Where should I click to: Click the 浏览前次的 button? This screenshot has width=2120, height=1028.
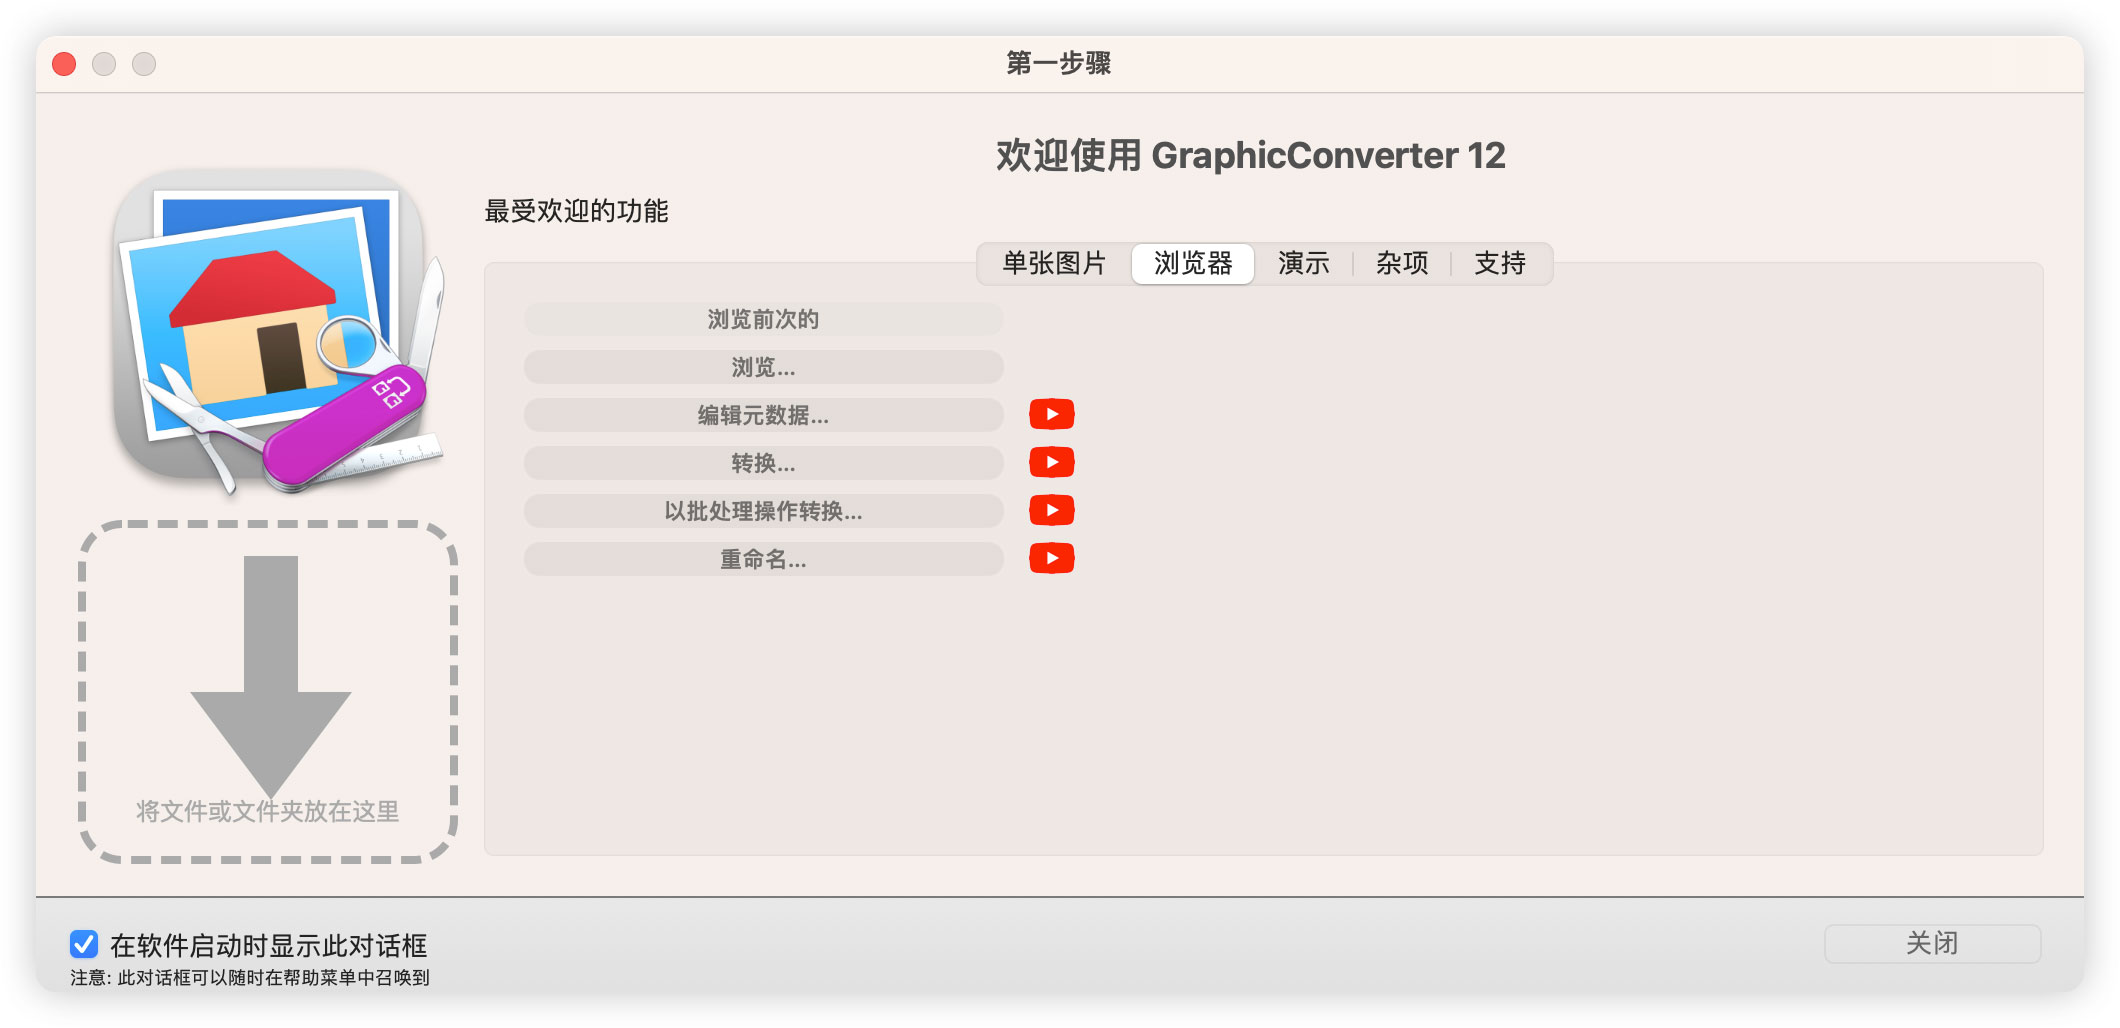tap(764, 319)
